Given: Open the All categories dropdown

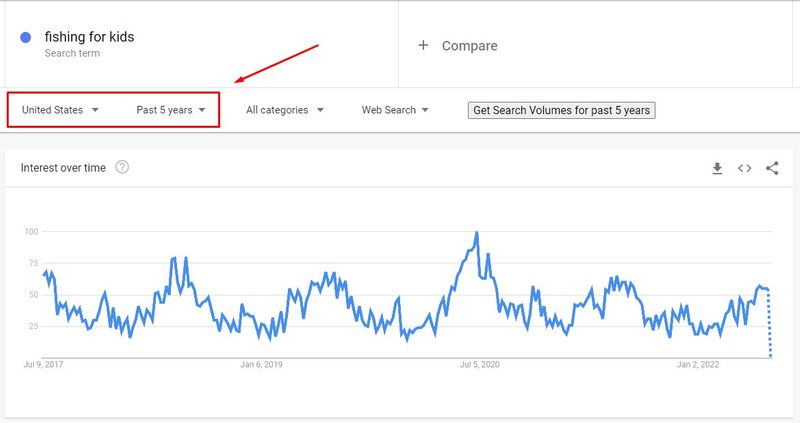Looking at the screenshot, I should [x=285, y=110].
